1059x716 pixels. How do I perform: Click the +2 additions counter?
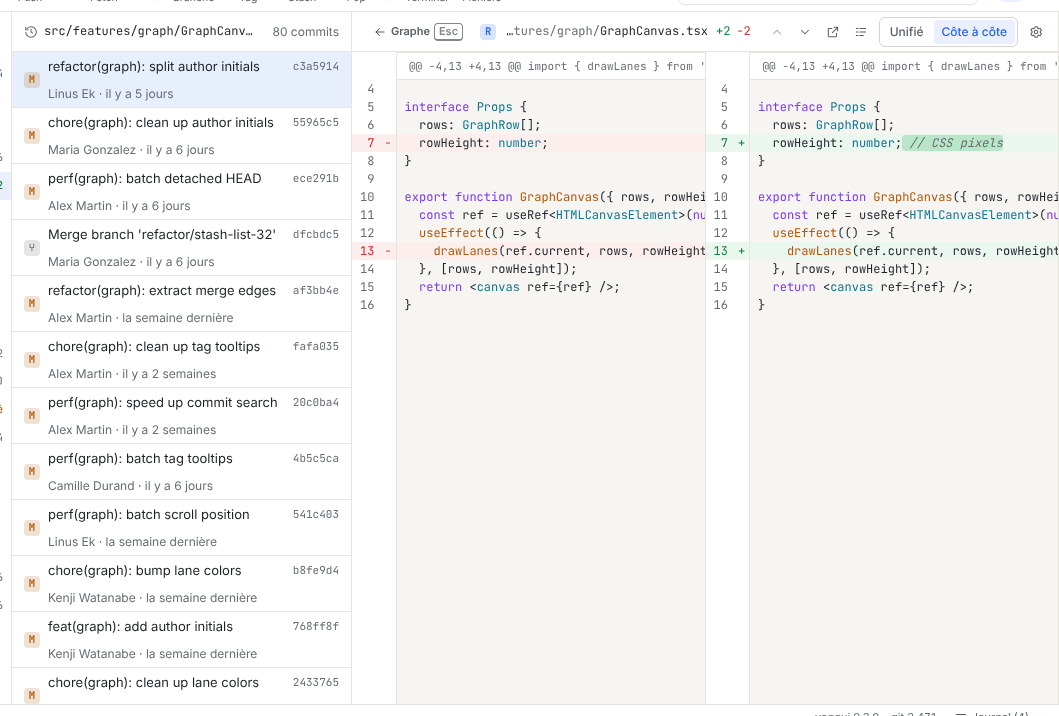pyautogui.click(x=723, y=31)
